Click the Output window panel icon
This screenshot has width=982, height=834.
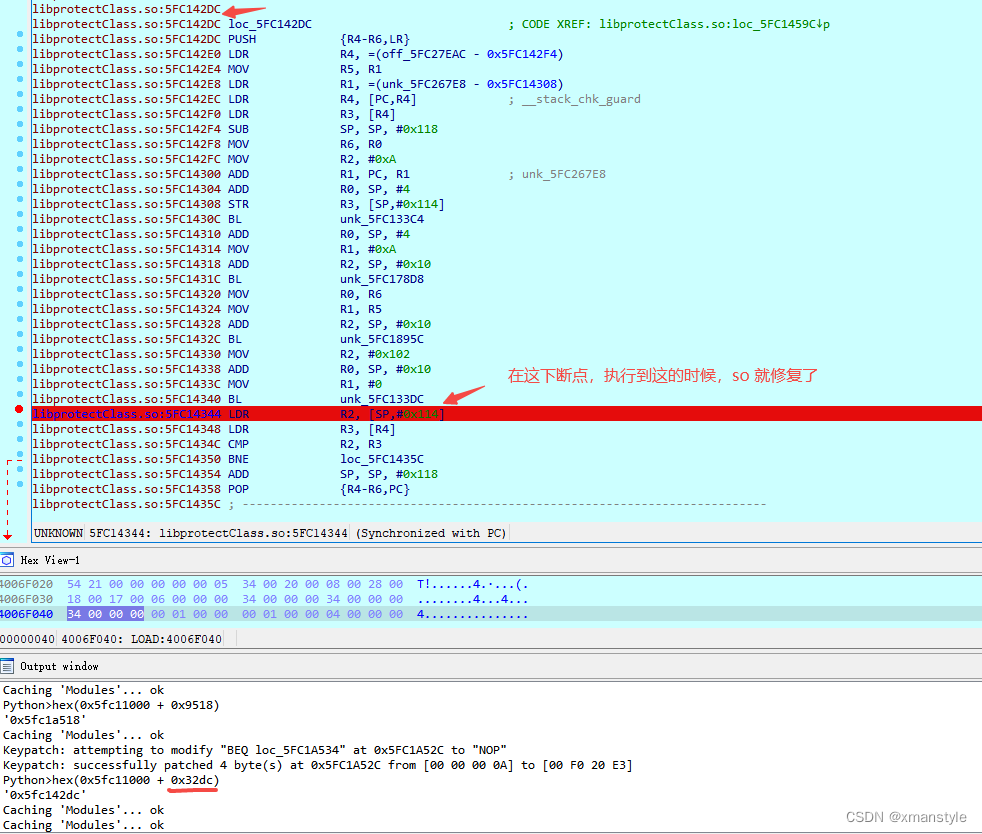tap(9, 666)
